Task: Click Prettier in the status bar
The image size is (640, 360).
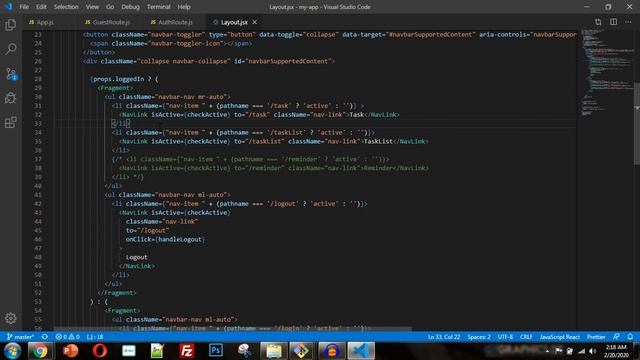Action: coord(596,337)
